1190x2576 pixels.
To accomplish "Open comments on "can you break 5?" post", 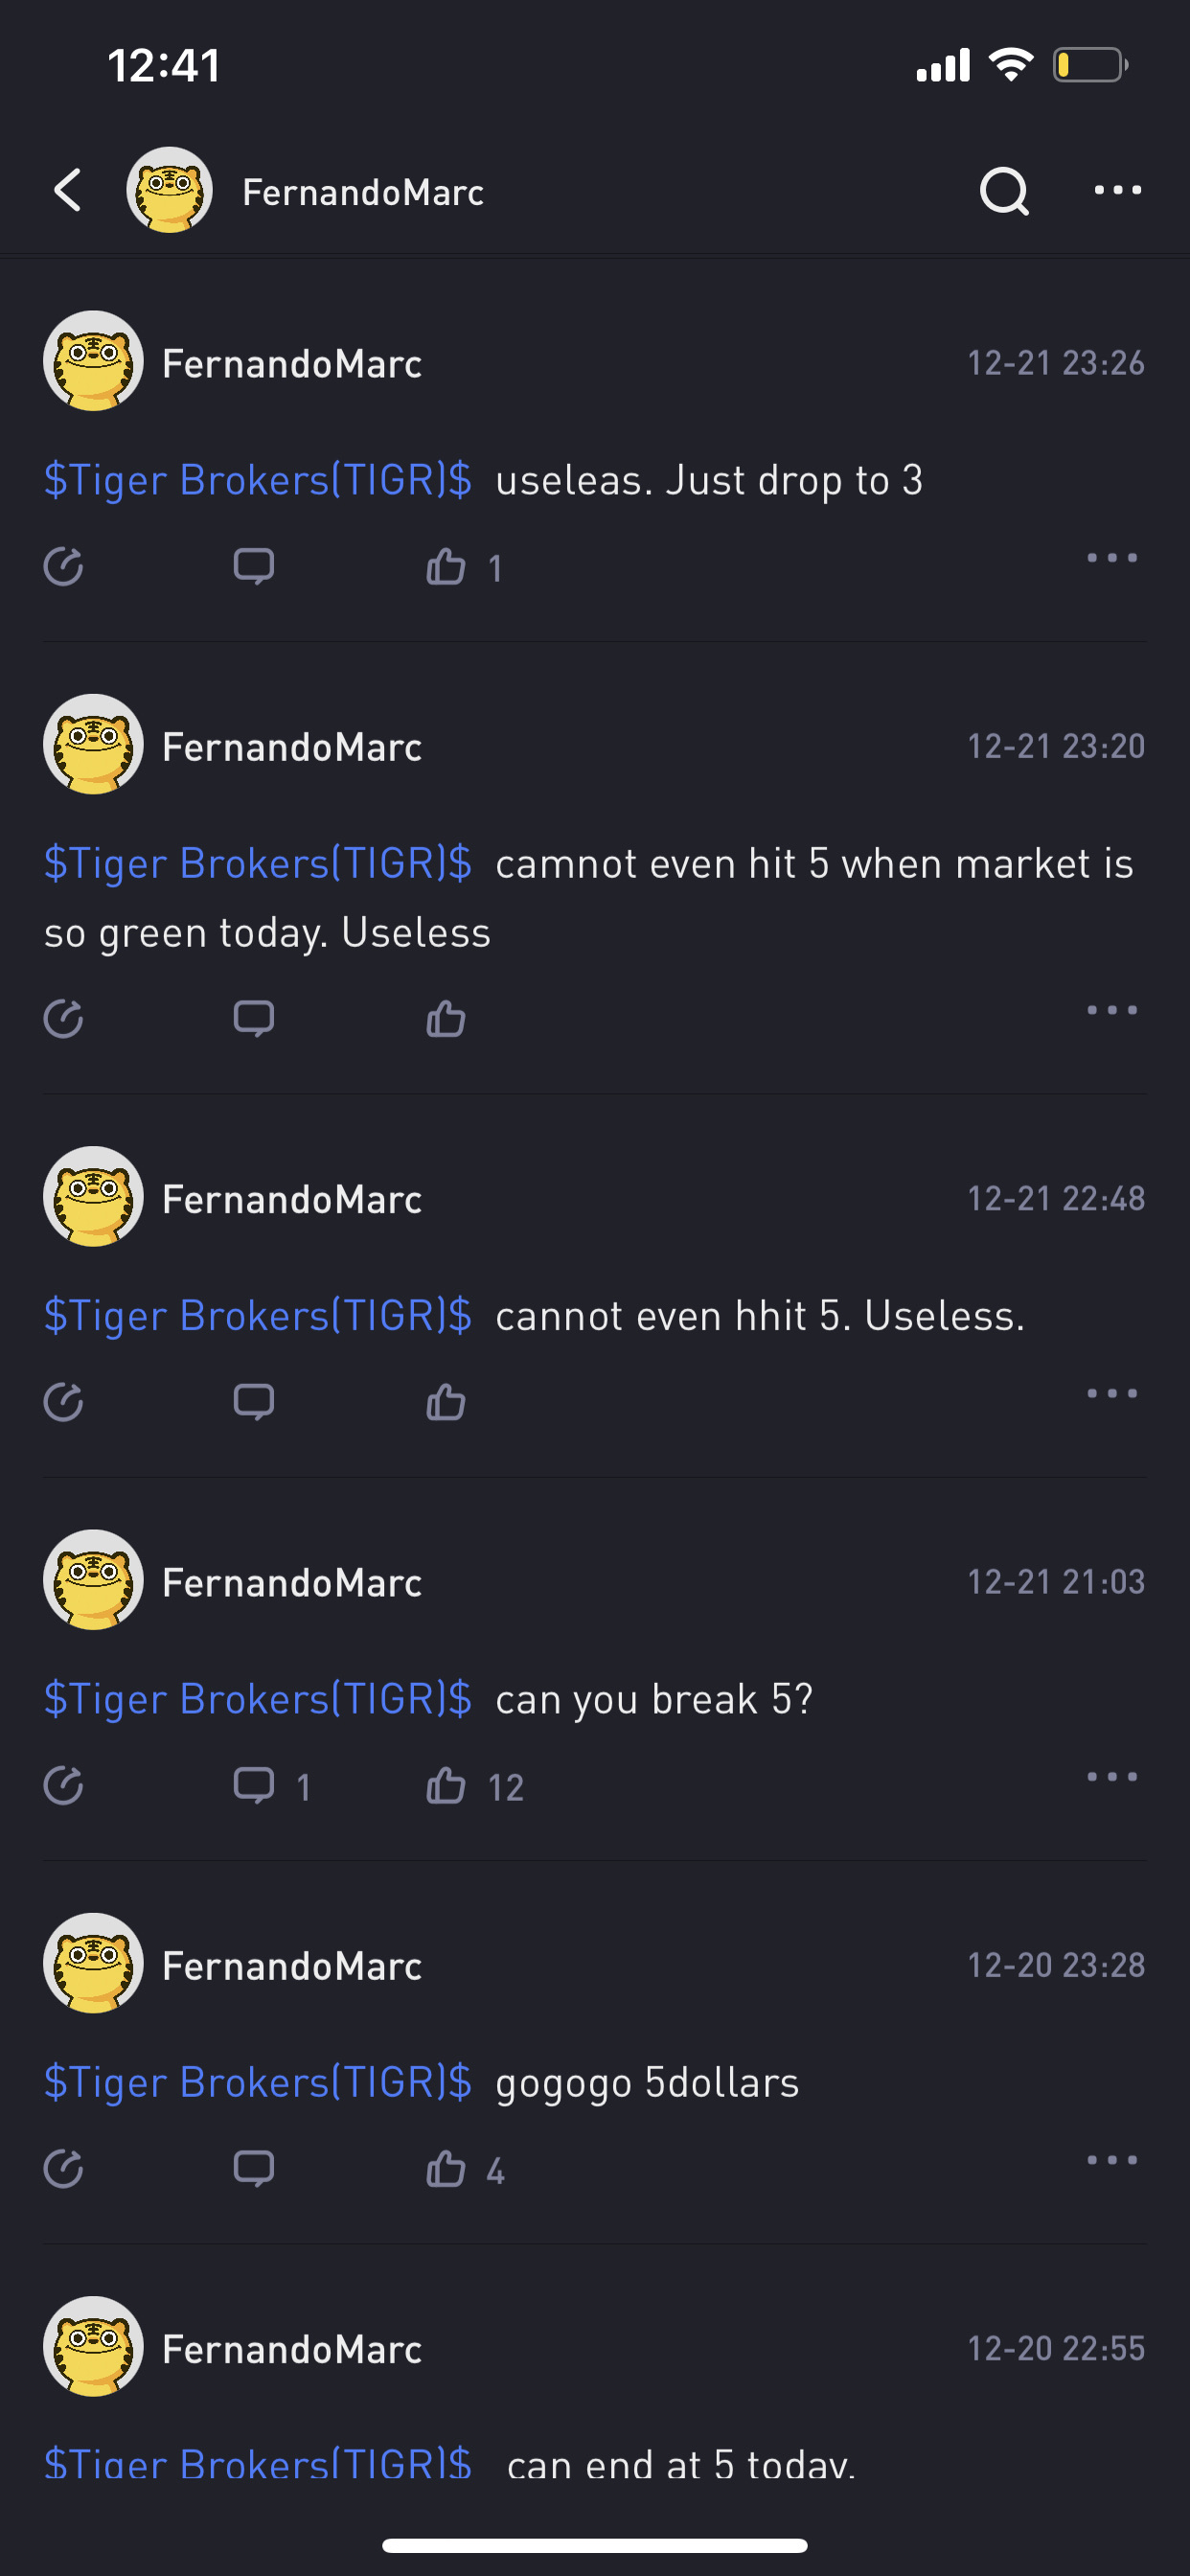I will [x=253, y=1785].
